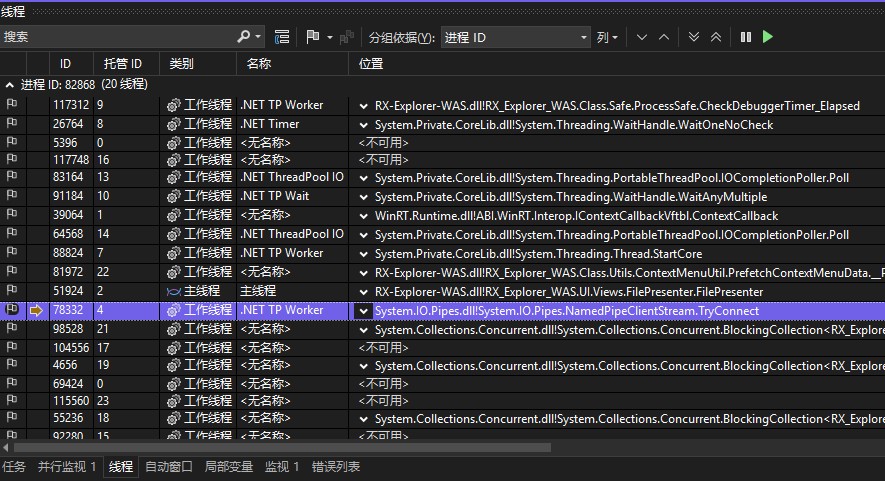885x481 pixels.
Task: Toggle flag on .NET Timer thread 26764
Action: pyautogui.click(x=12, y=124)
